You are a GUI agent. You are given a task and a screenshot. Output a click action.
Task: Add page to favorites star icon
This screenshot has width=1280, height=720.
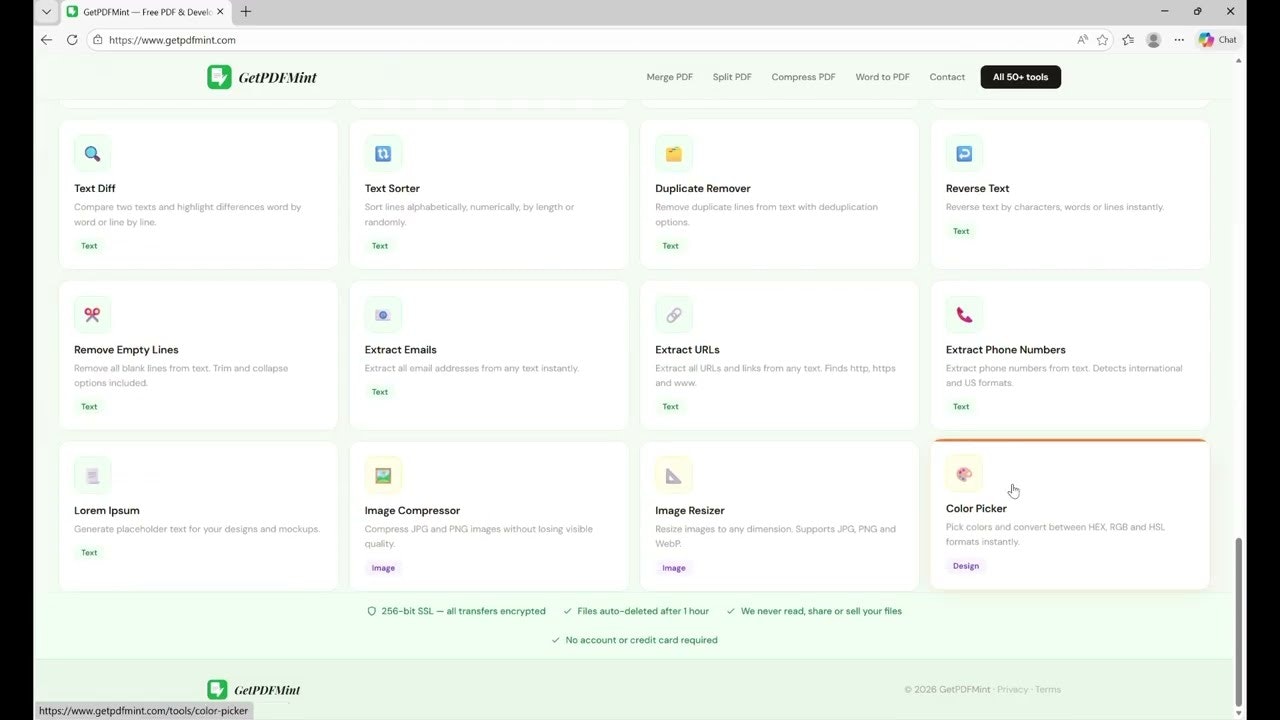point(1102,40)
